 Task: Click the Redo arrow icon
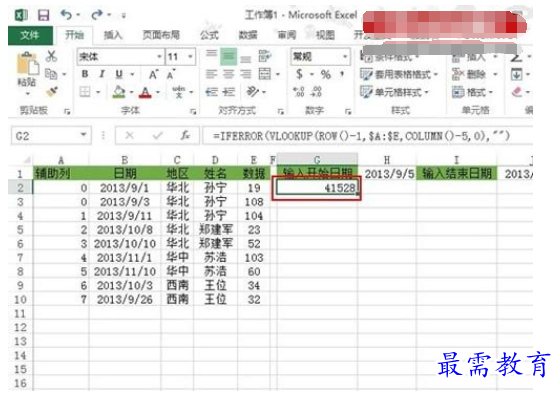tap(97, 15)
